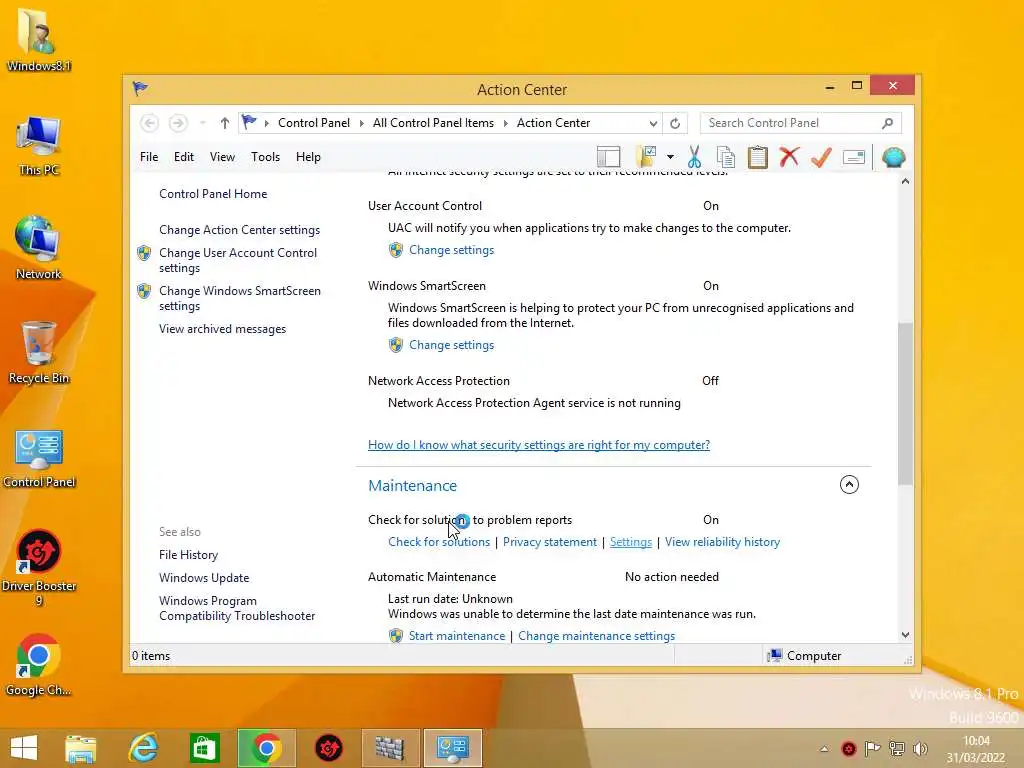Image resolution: width=1024 pixels, height=768 pixels.
Task: Open problem reports Settings link
Action: tap(631, 542)
